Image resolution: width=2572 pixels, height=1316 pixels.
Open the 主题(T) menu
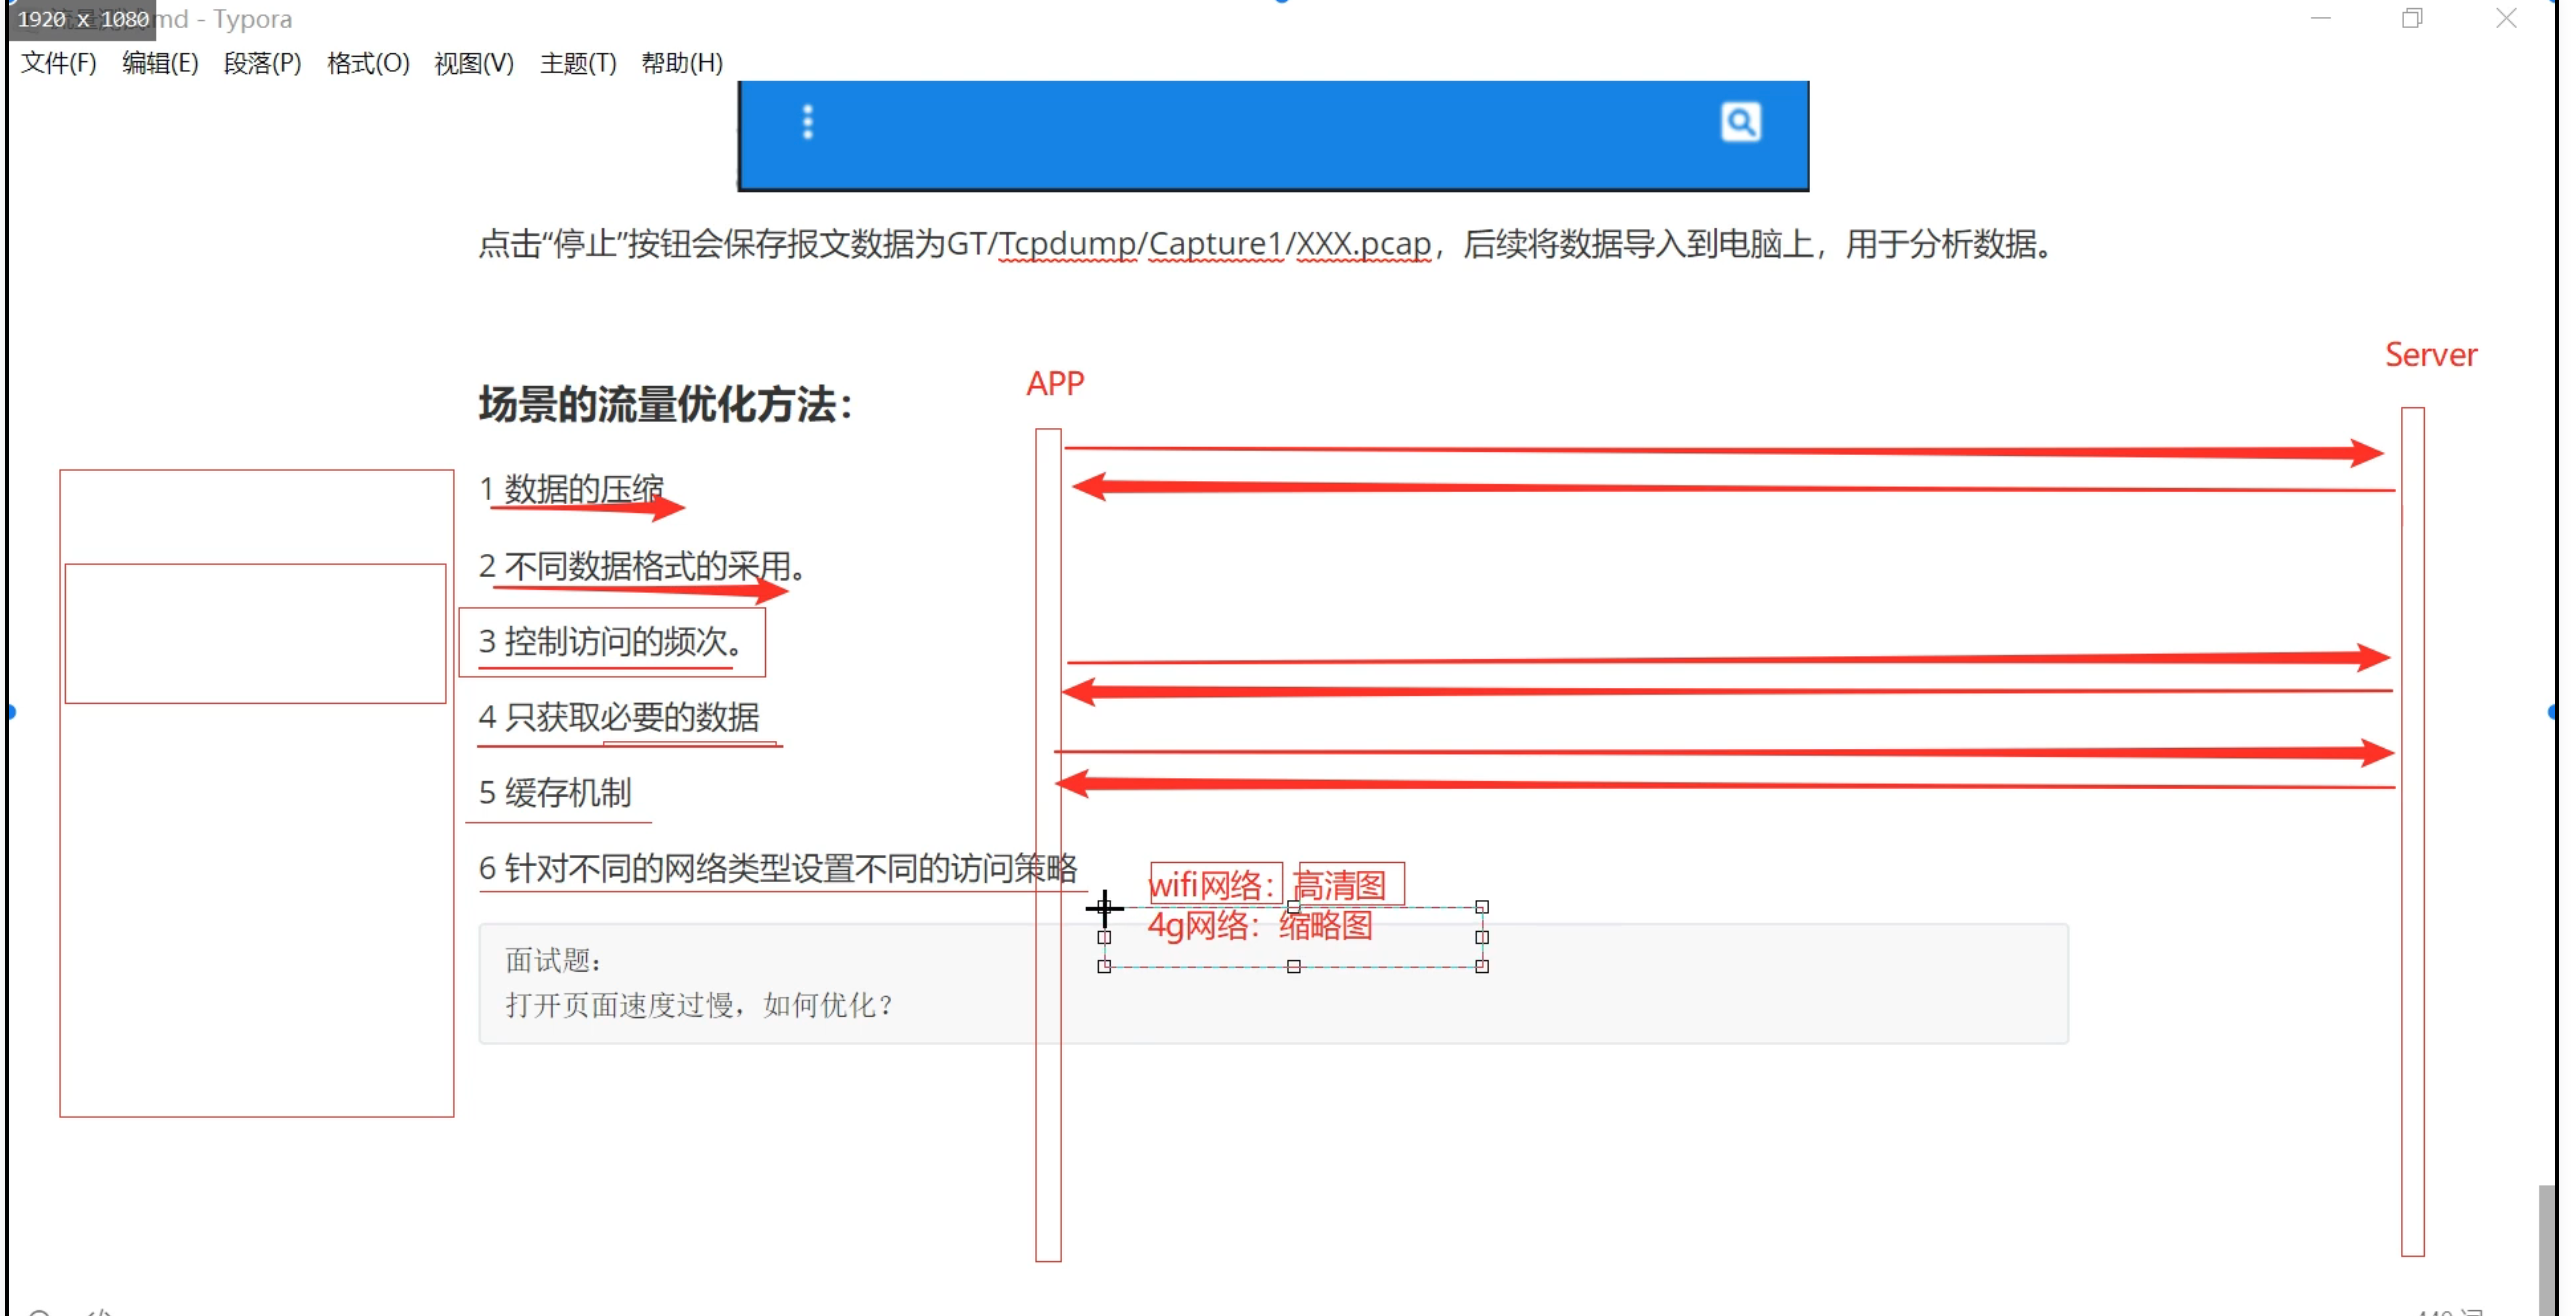coord(577,63)
